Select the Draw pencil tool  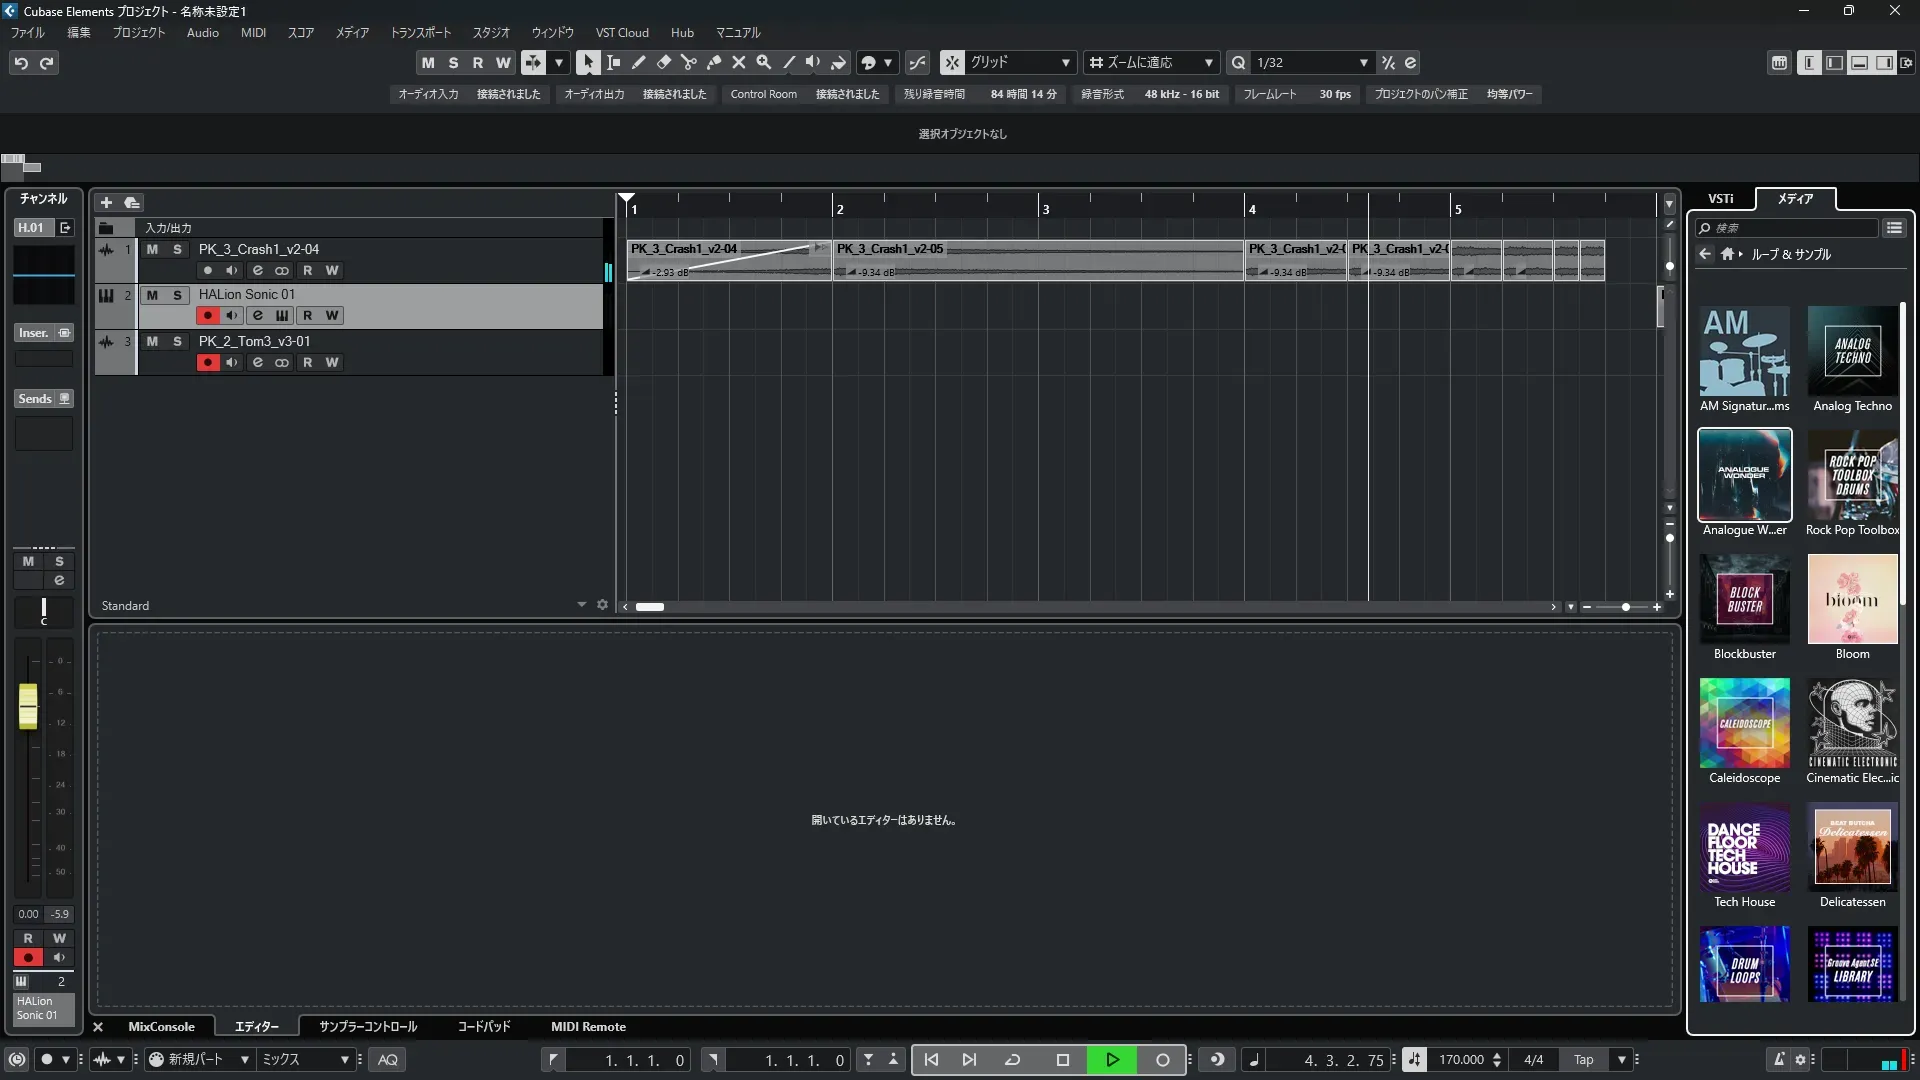638,62
